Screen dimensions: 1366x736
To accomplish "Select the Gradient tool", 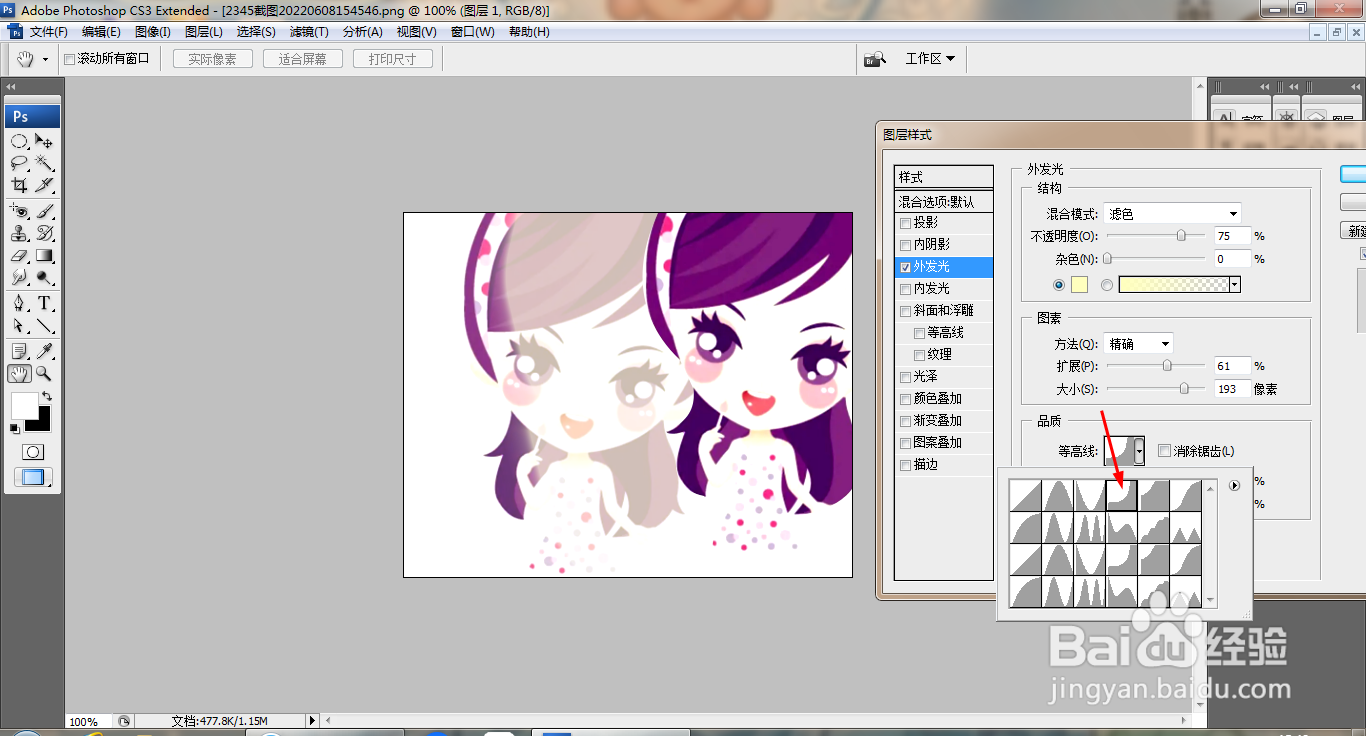I will [x=44, y=255].
